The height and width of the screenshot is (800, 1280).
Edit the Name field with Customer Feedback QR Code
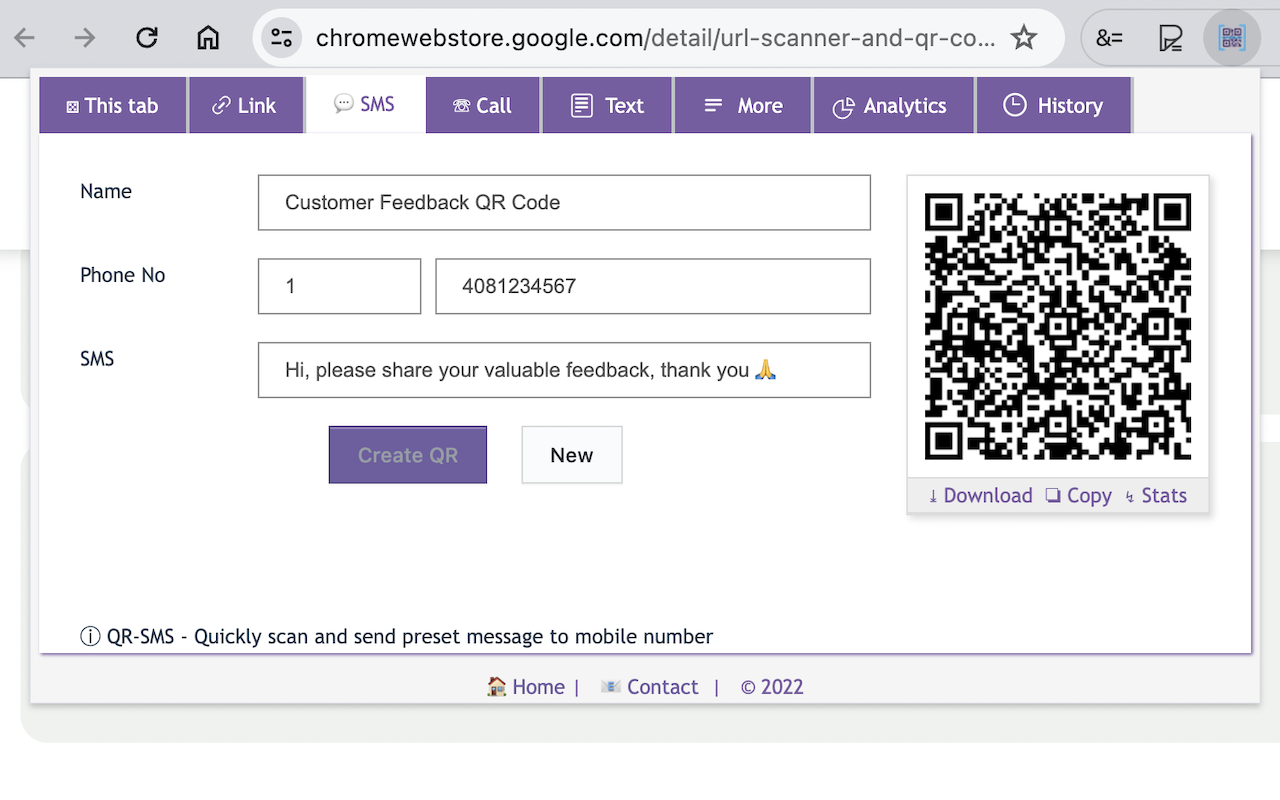point(564,202)
